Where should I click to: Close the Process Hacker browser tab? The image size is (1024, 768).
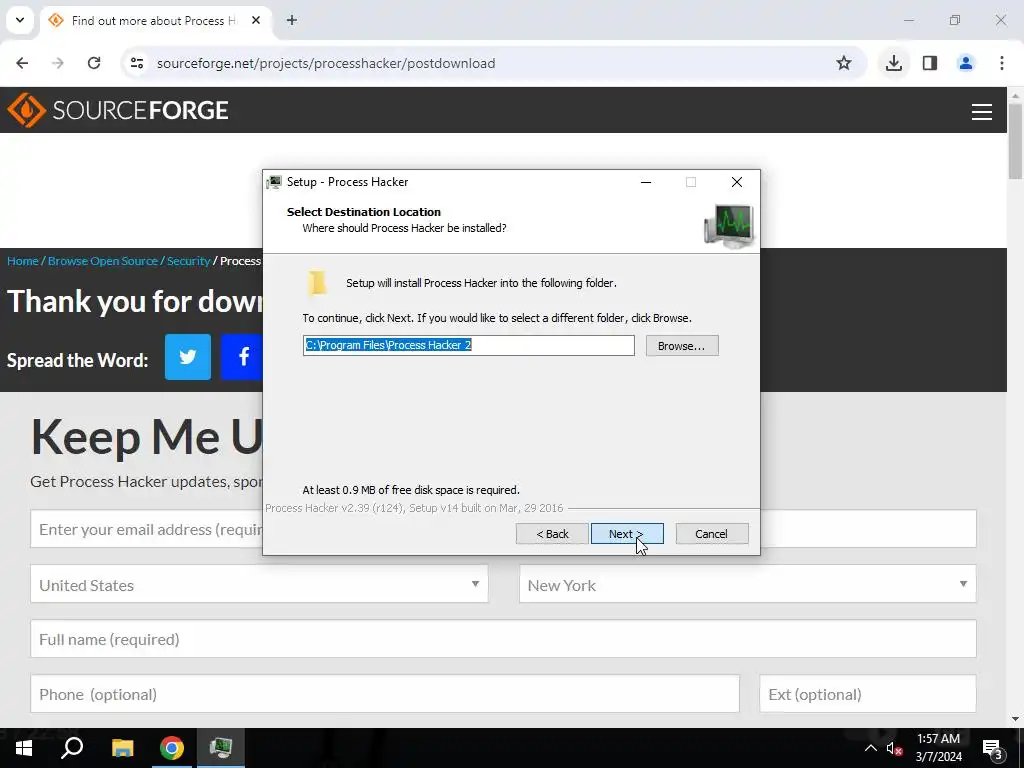(x=256, y=20)
